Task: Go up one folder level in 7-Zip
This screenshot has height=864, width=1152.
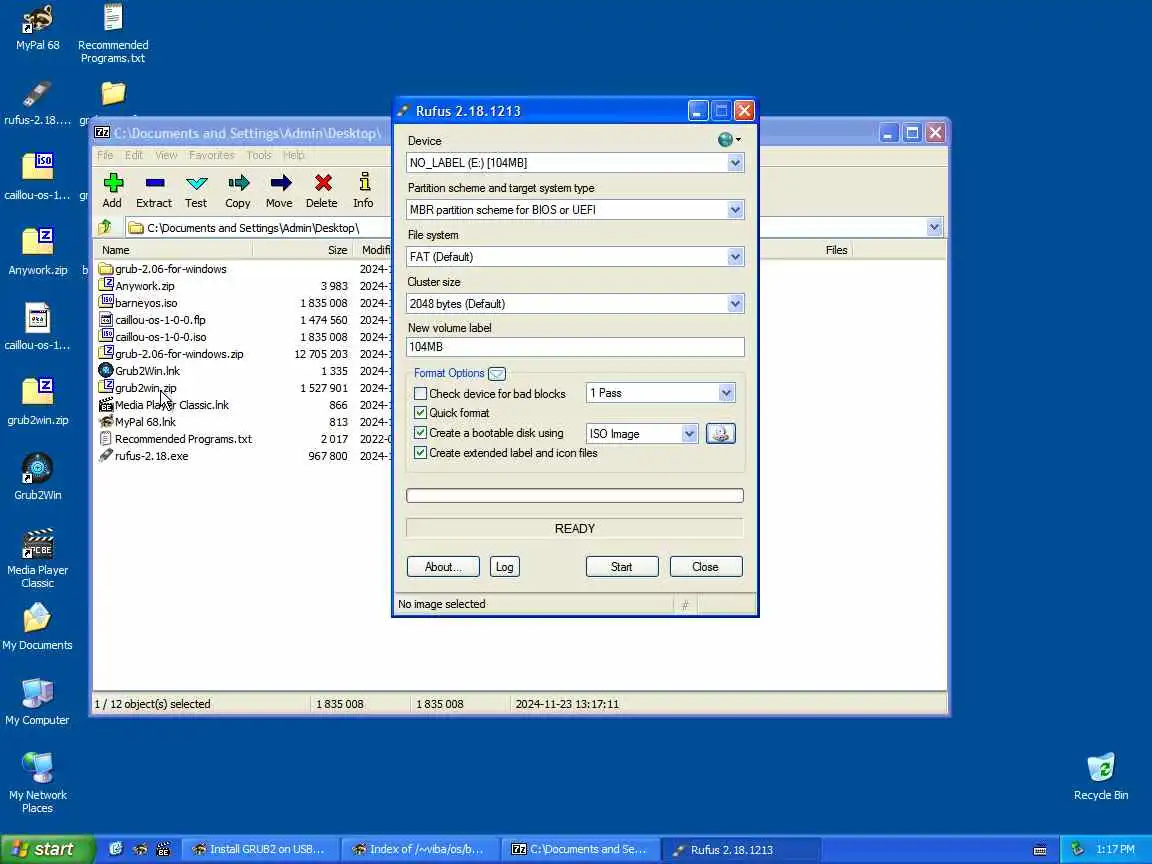Action: tap(105, 228)
